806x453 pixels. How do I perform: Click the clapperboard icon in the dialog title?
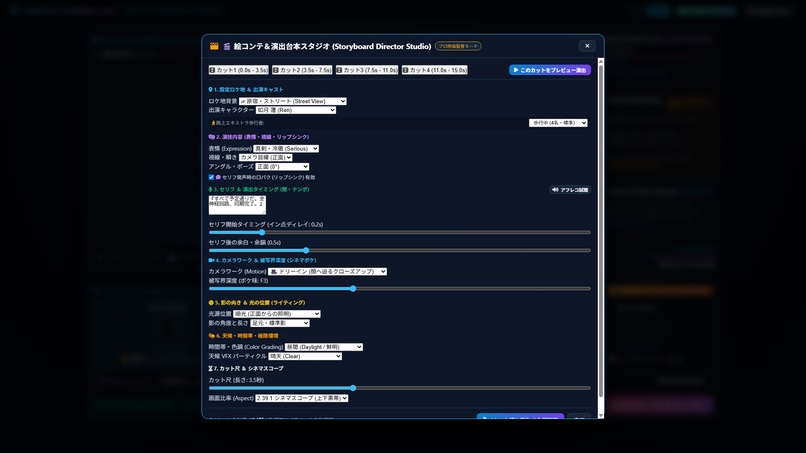(x=214, y=46)
